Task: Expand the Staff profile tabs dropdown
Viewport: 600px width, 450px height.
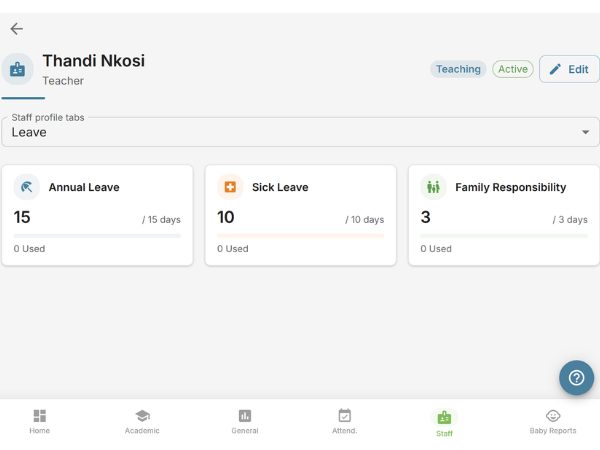Action: (300, 132)
